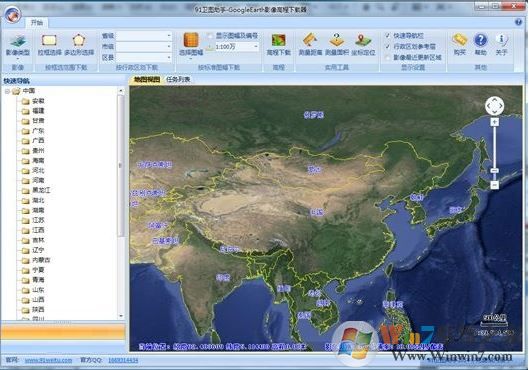Enable the 影像最近更新区域 checkbox
The height and width of the screenshot is (370, 529).
[x=388, y=57]
